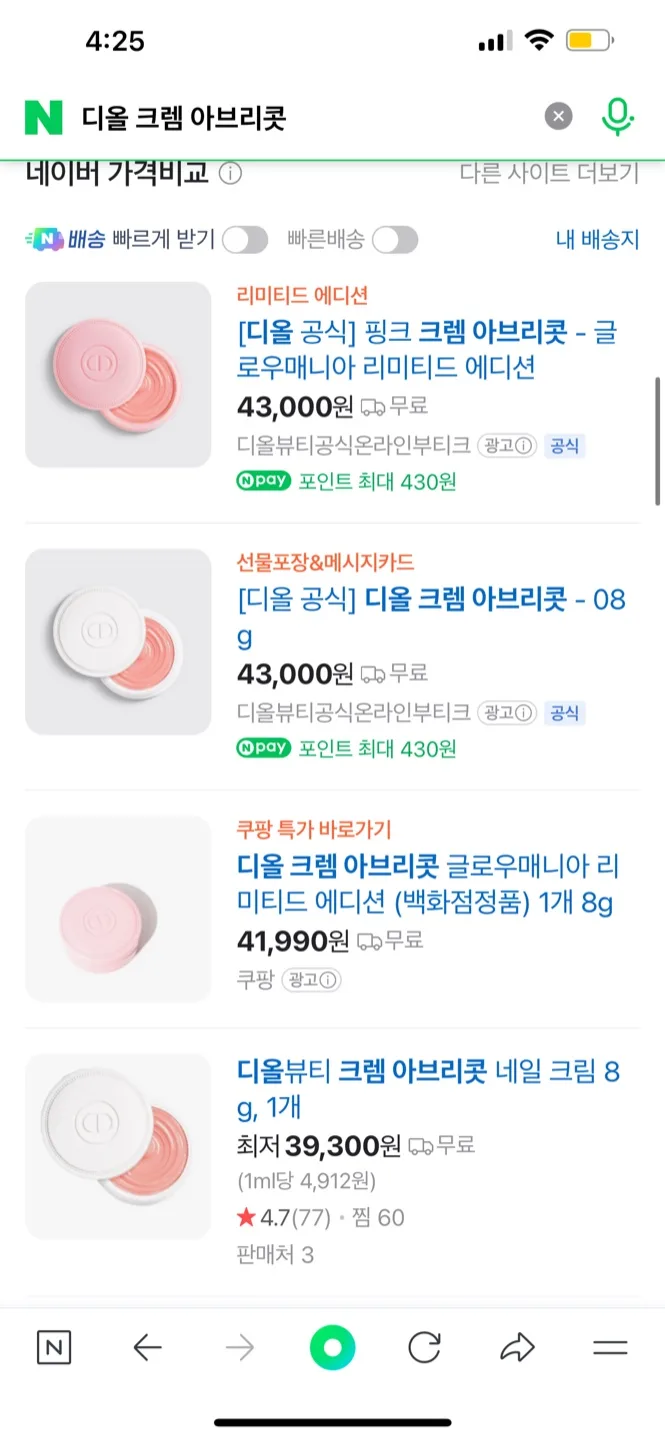Start voice search with microphone icon
Image resolution: width=665 pixels, height=1440 pixels.
click(617, 117)
